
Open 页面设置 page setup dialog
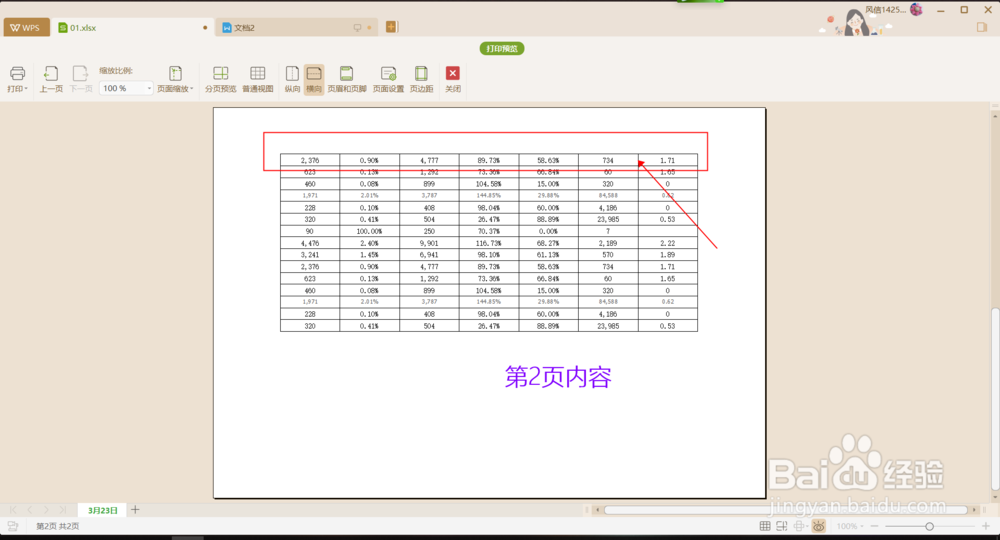388,79
